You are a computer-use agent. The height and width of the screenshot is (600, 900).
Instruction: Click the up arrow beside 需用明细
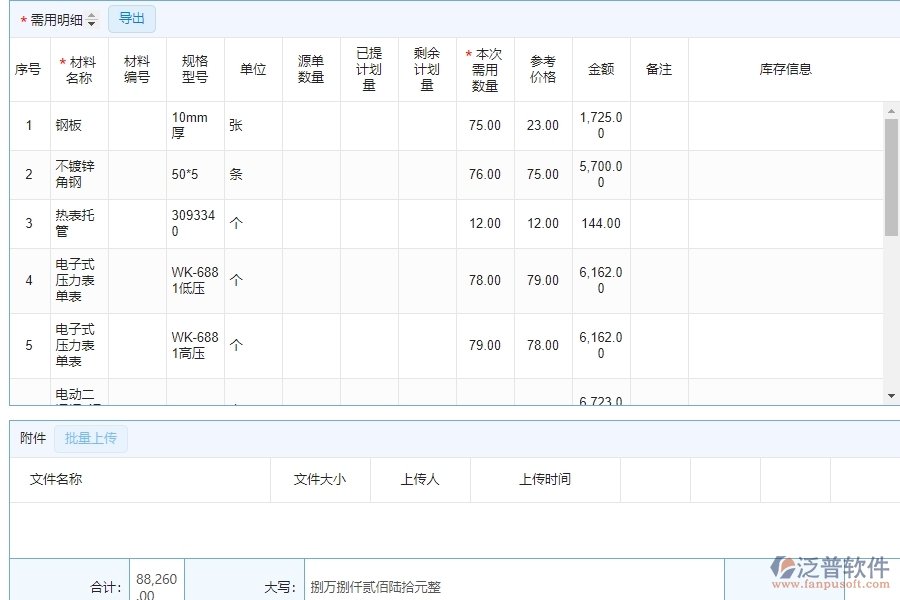90,15
